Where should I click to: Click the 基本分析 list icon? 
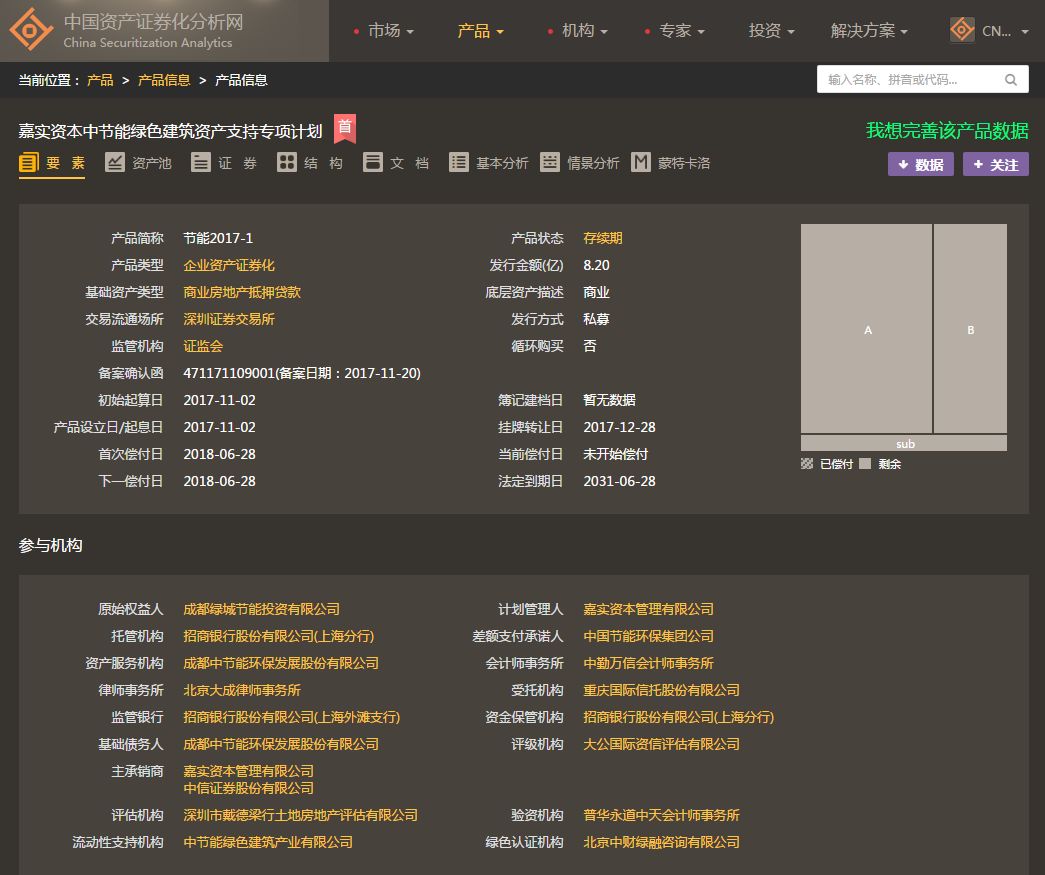(459, 163)
